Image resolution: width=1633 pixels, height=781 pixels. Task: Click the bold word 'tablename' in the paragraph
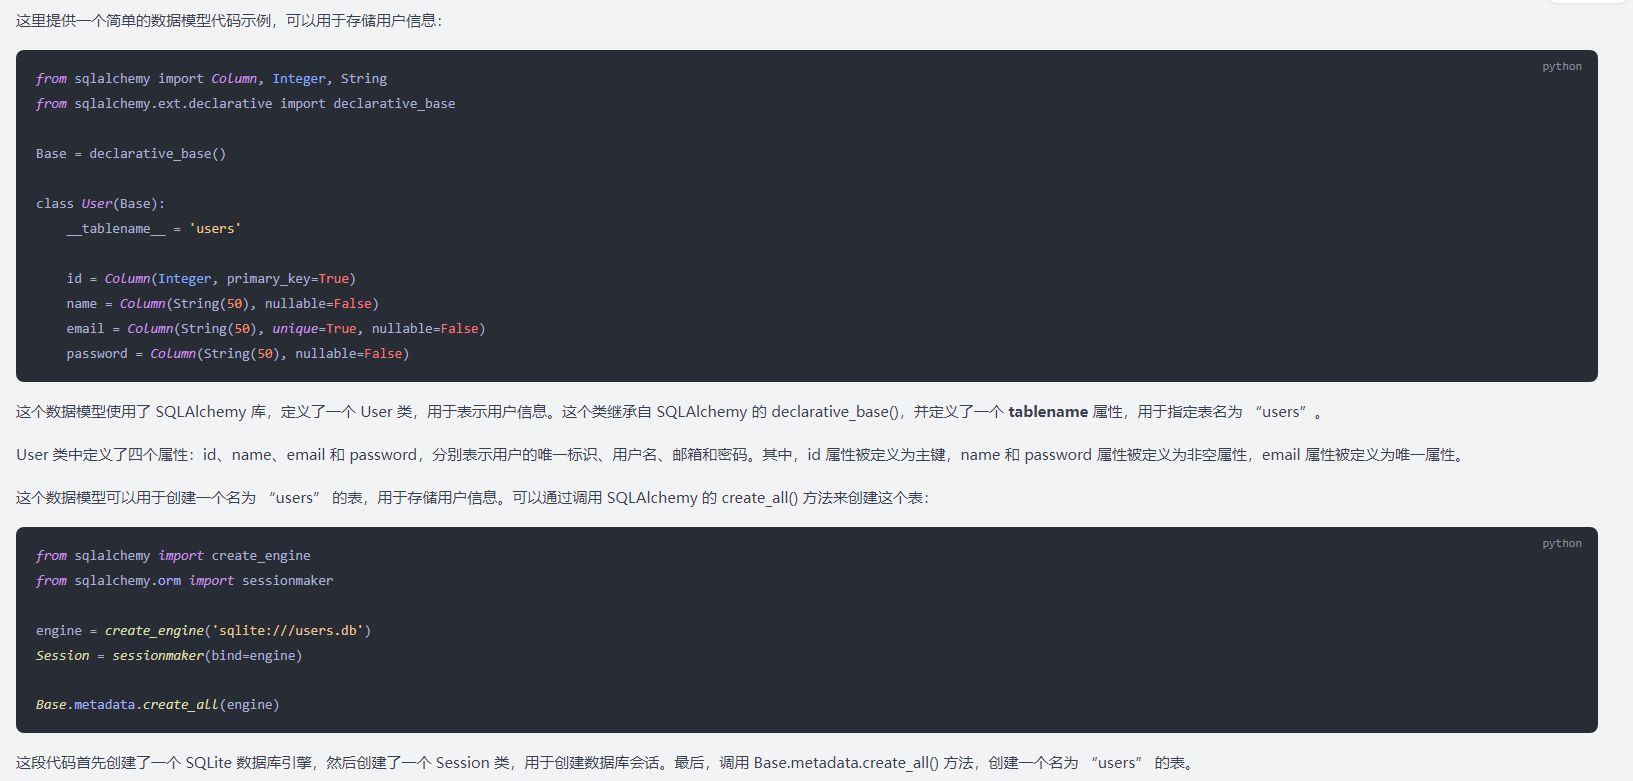pos(1047,412)
